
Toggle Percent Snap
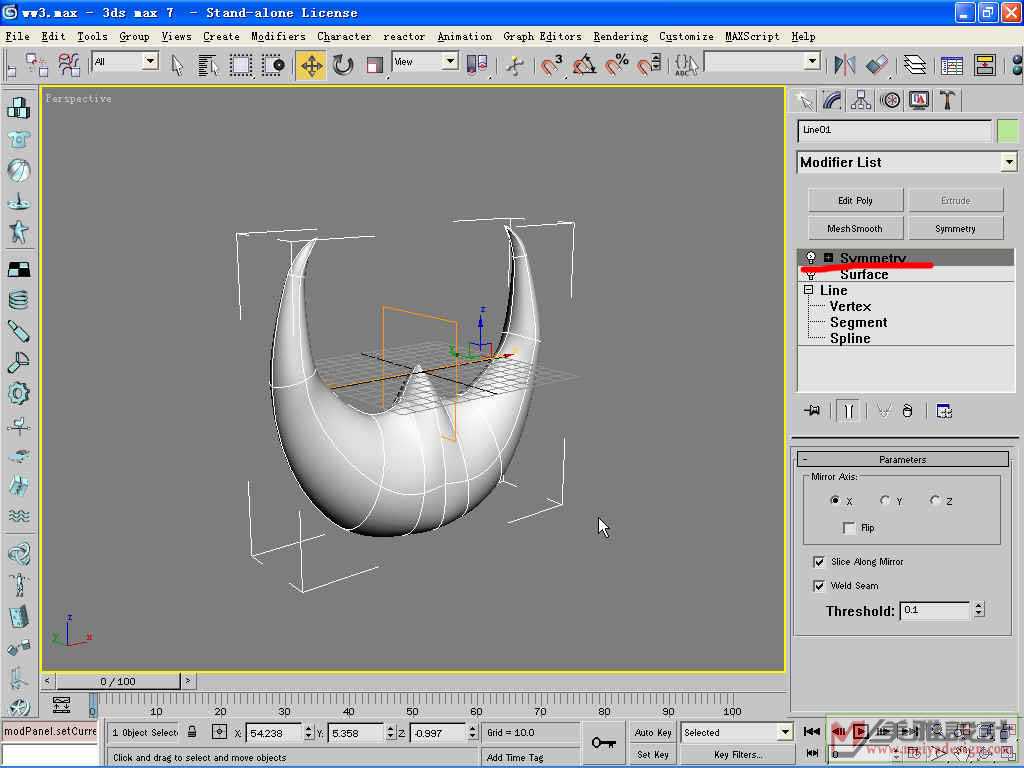(616, 65)
